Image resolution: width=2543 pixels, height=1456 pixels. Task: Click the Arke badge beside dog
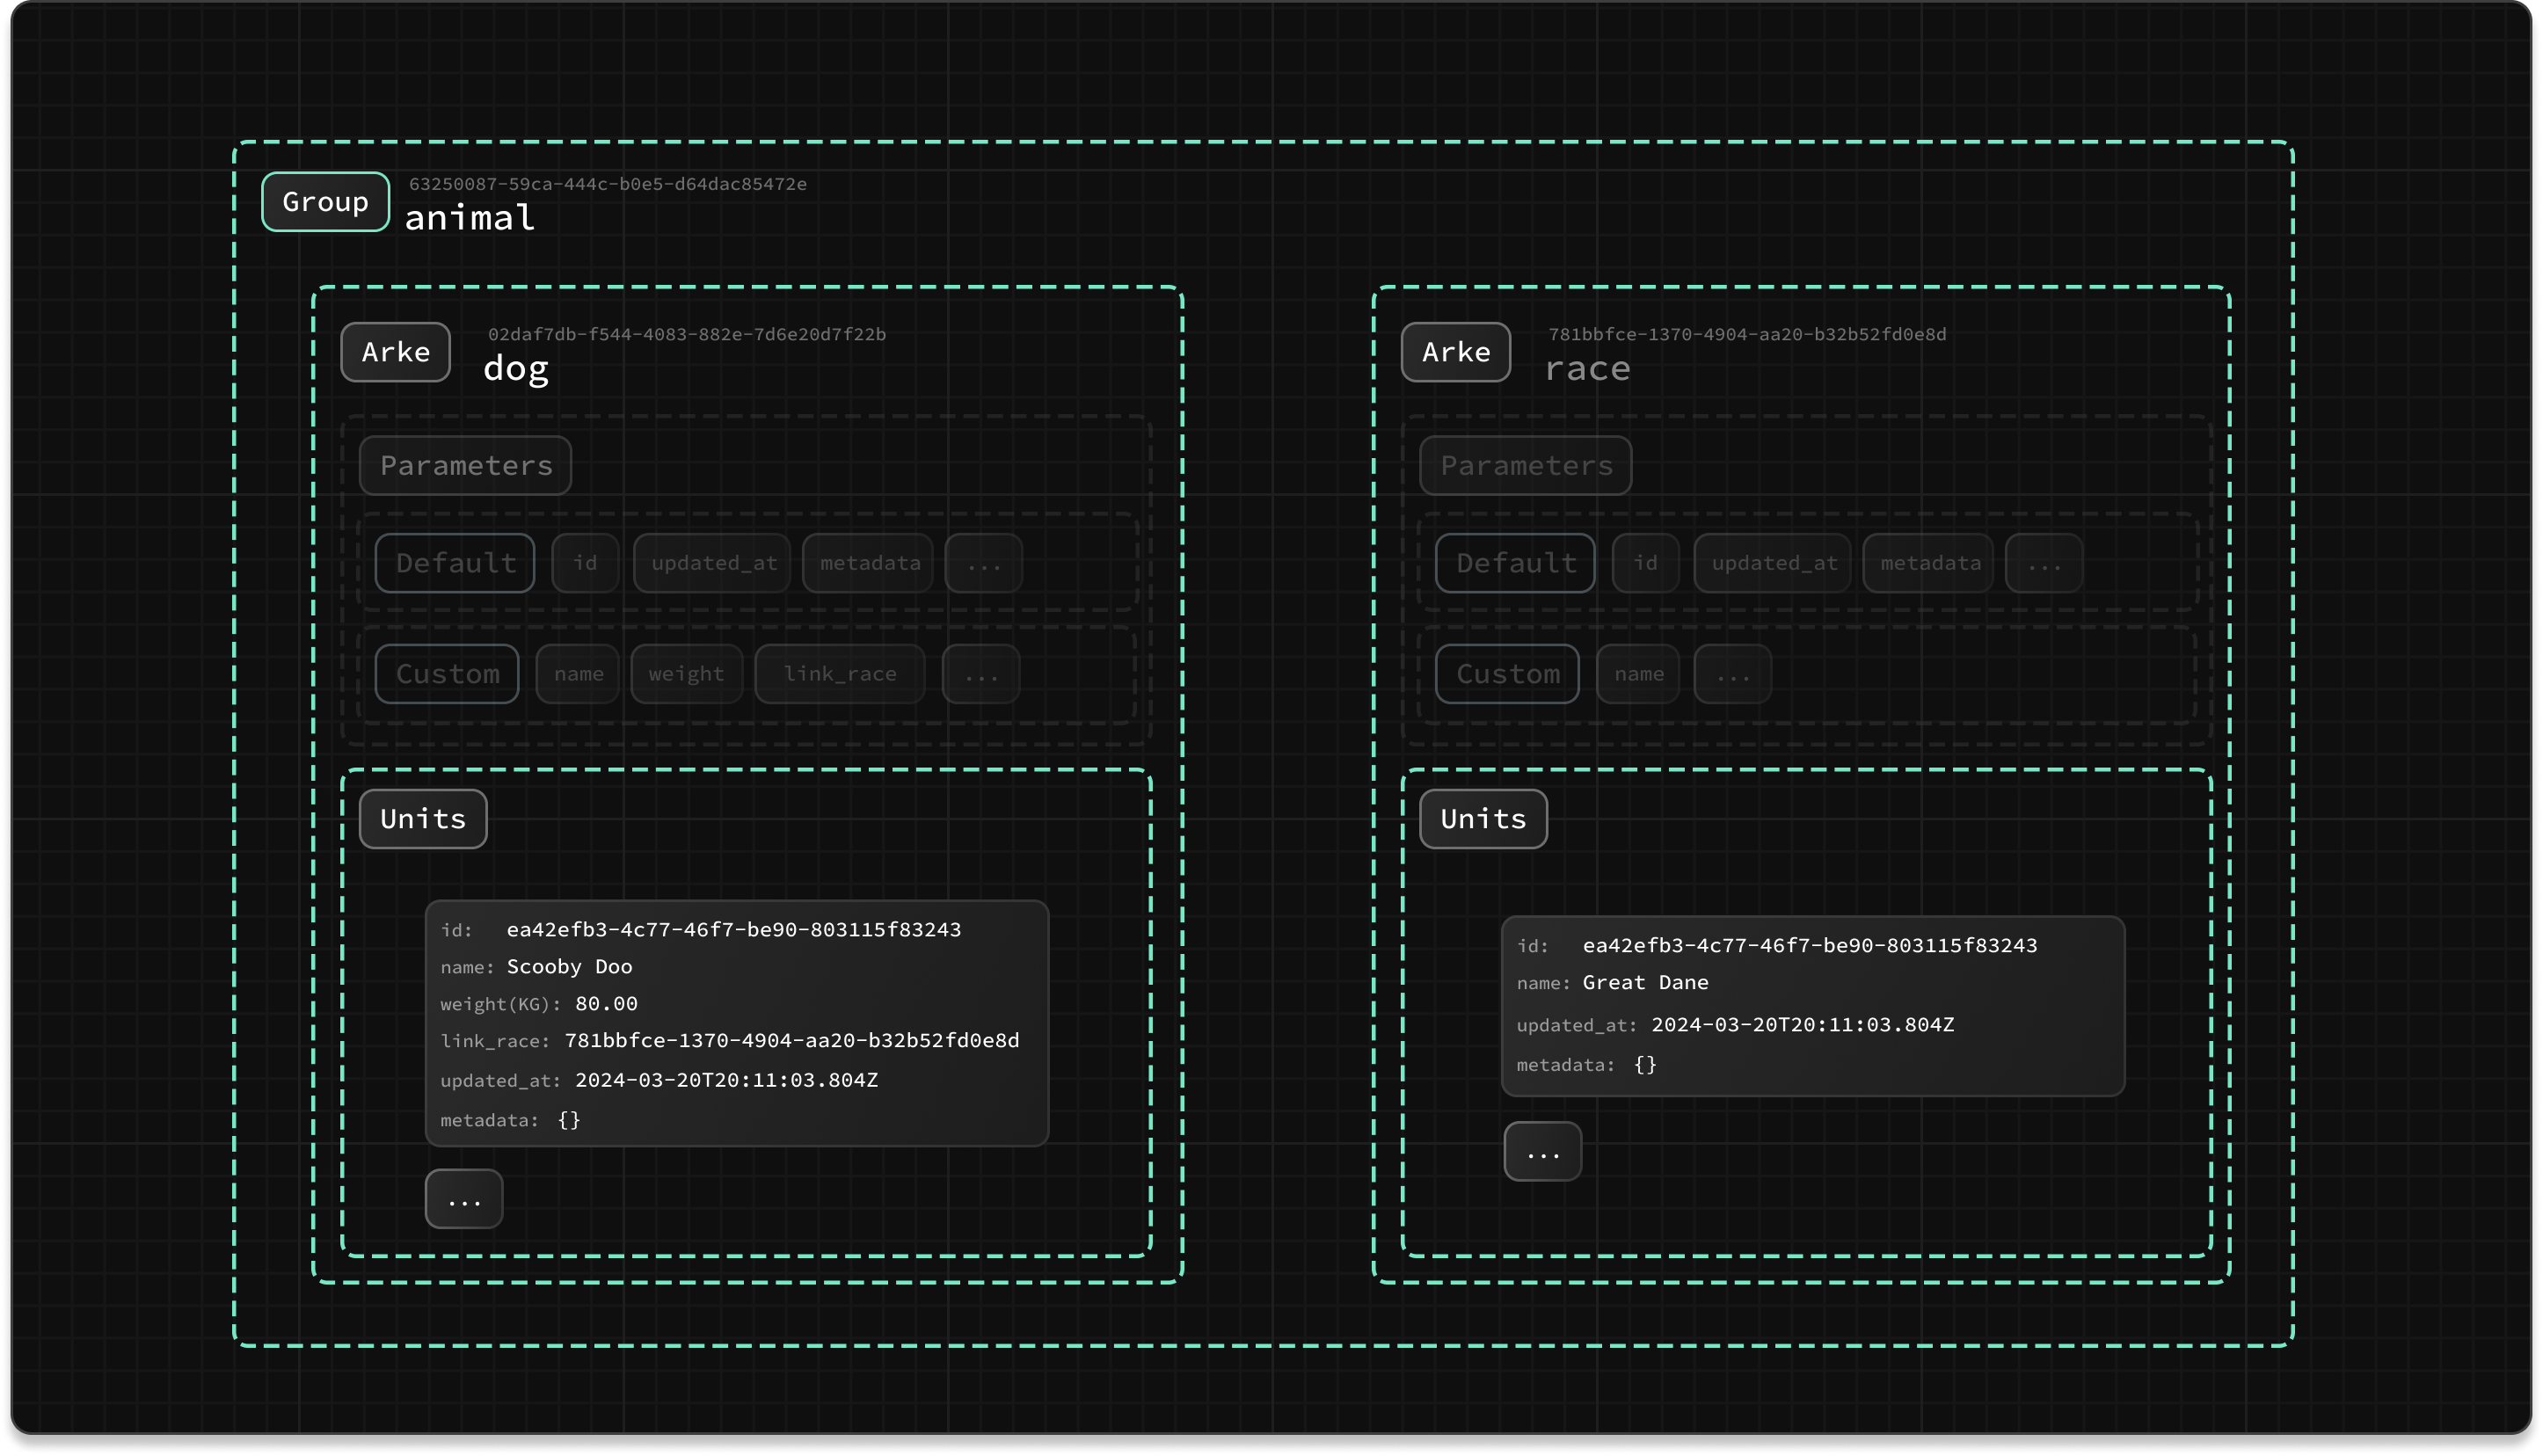395,352
